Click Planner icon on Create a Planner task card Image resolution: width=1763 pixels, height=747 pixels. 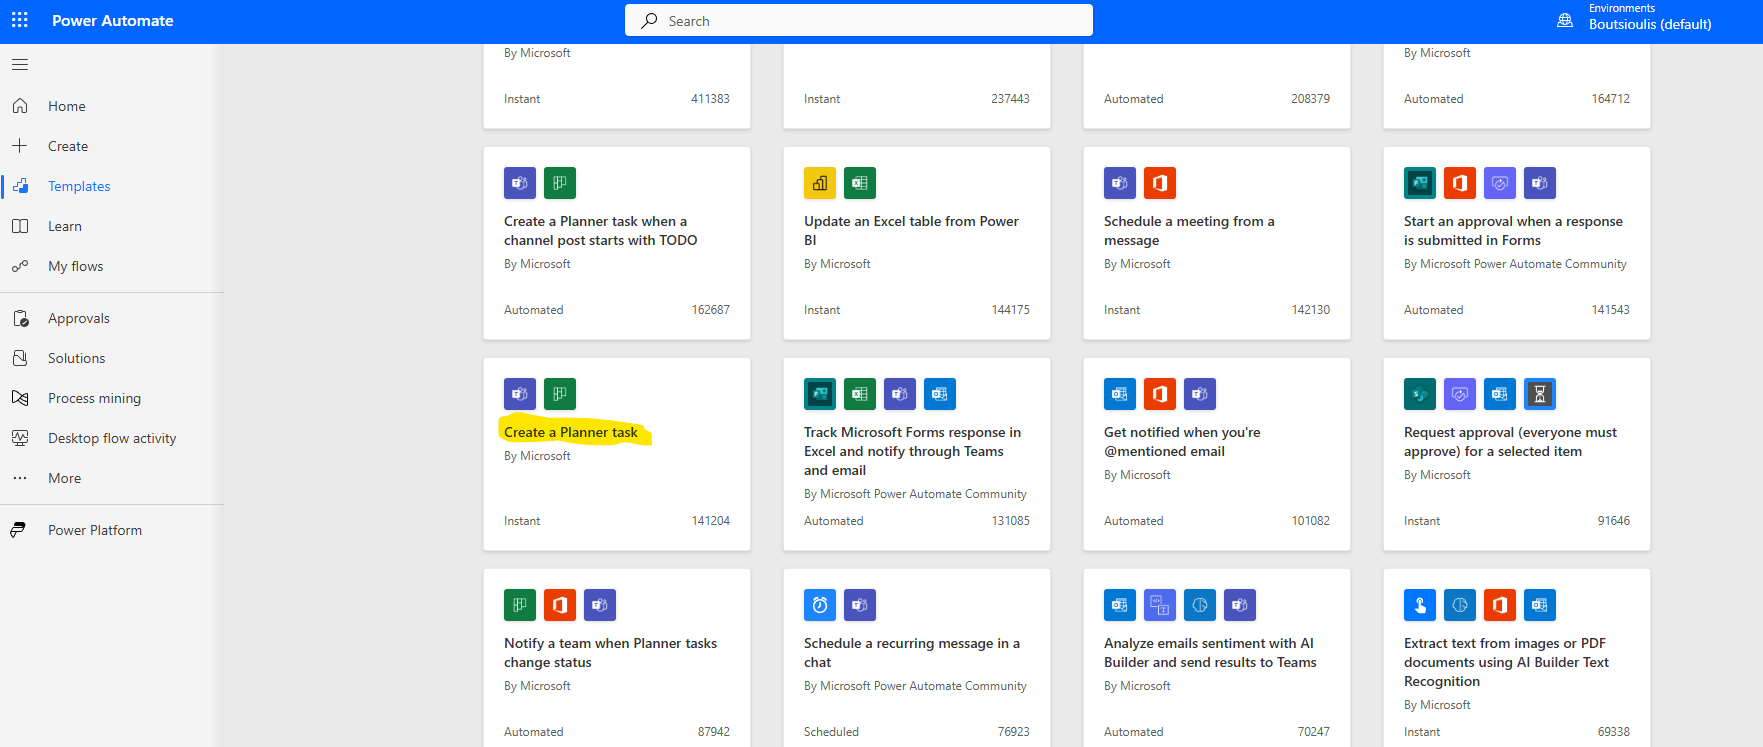click(560, 394)
